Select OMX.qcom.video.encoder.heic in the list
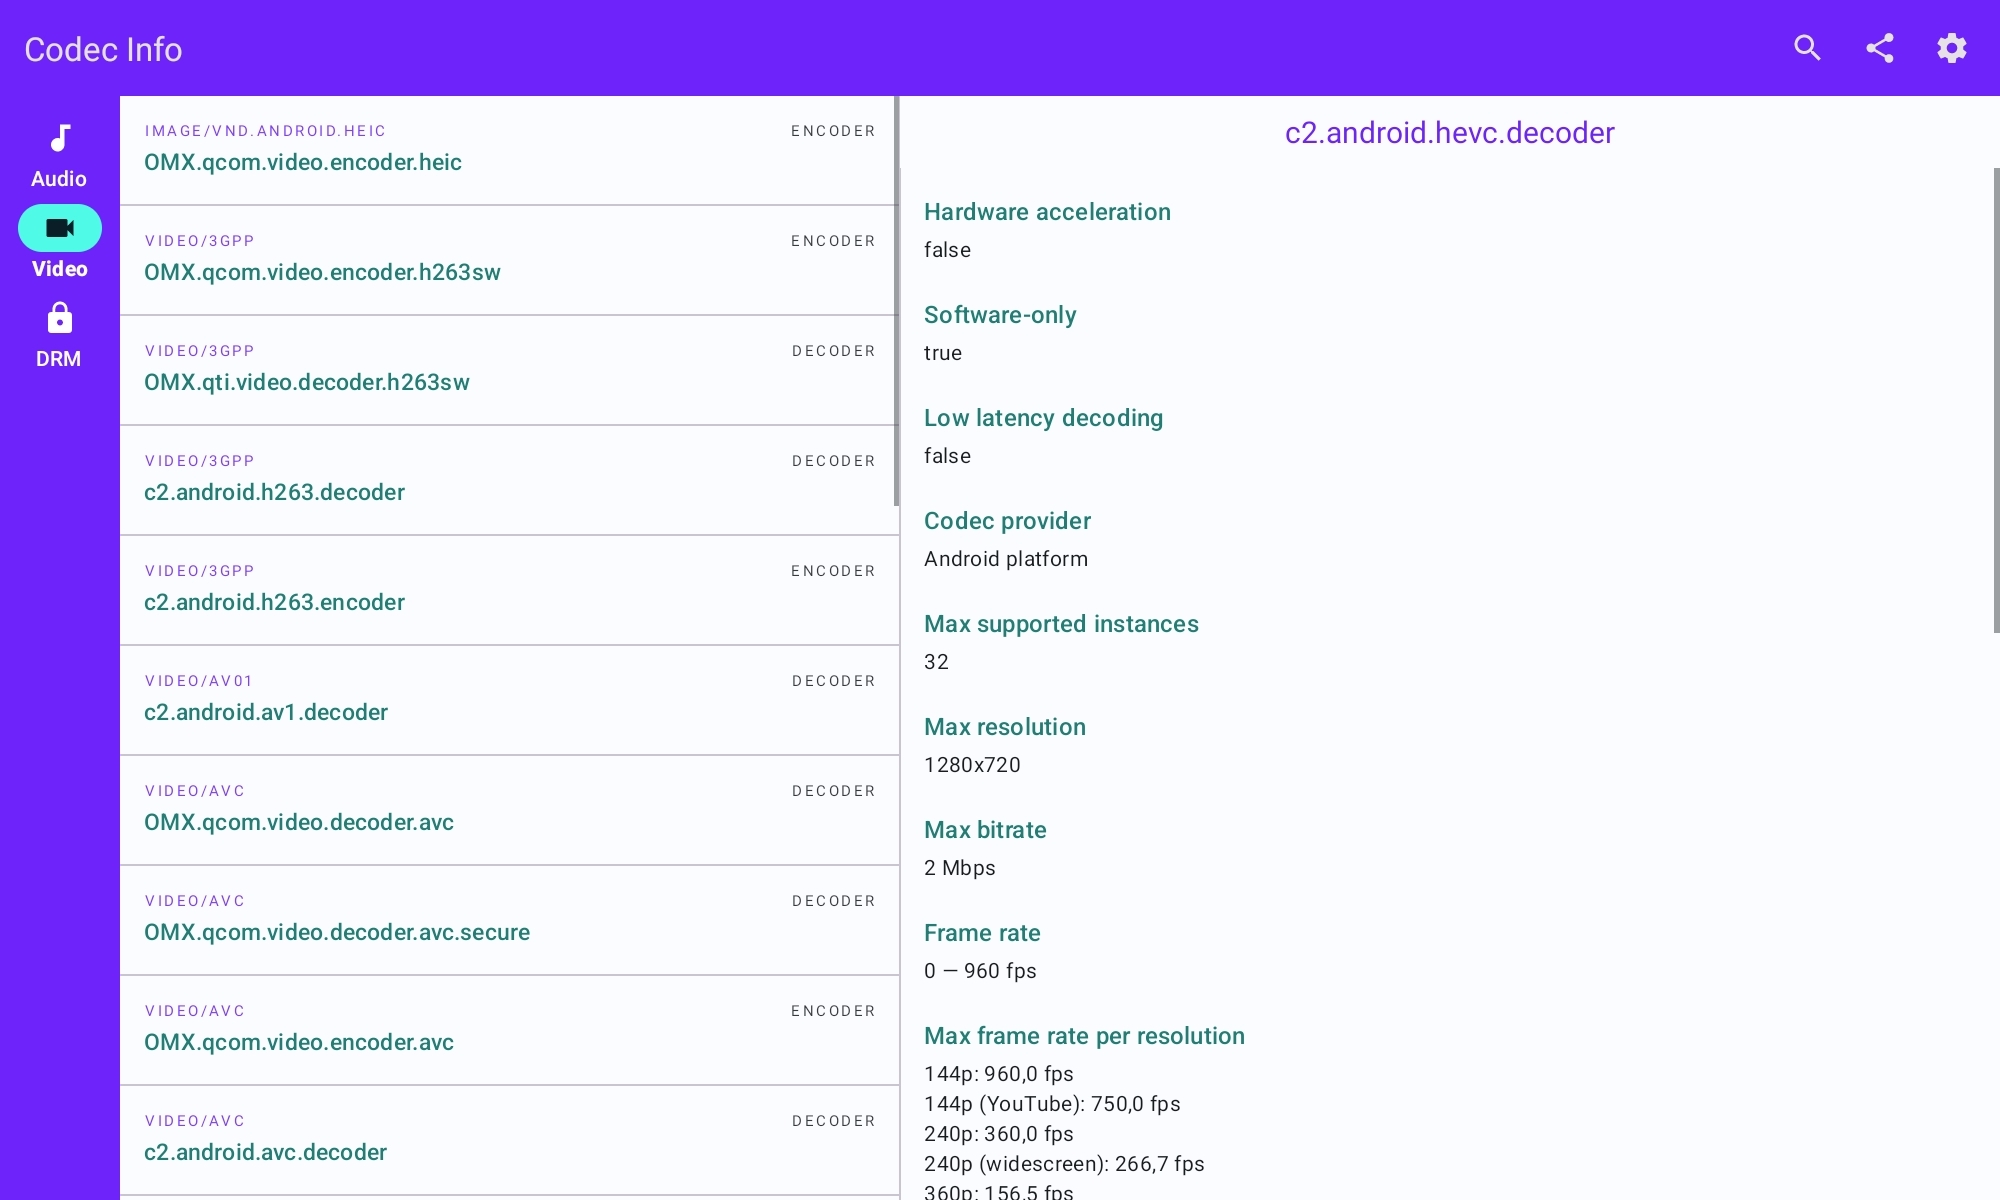 509,150
